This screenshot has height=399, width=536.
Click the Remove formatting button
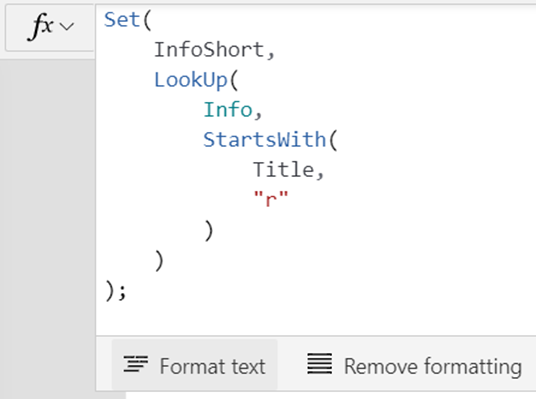tap(414, 365)
